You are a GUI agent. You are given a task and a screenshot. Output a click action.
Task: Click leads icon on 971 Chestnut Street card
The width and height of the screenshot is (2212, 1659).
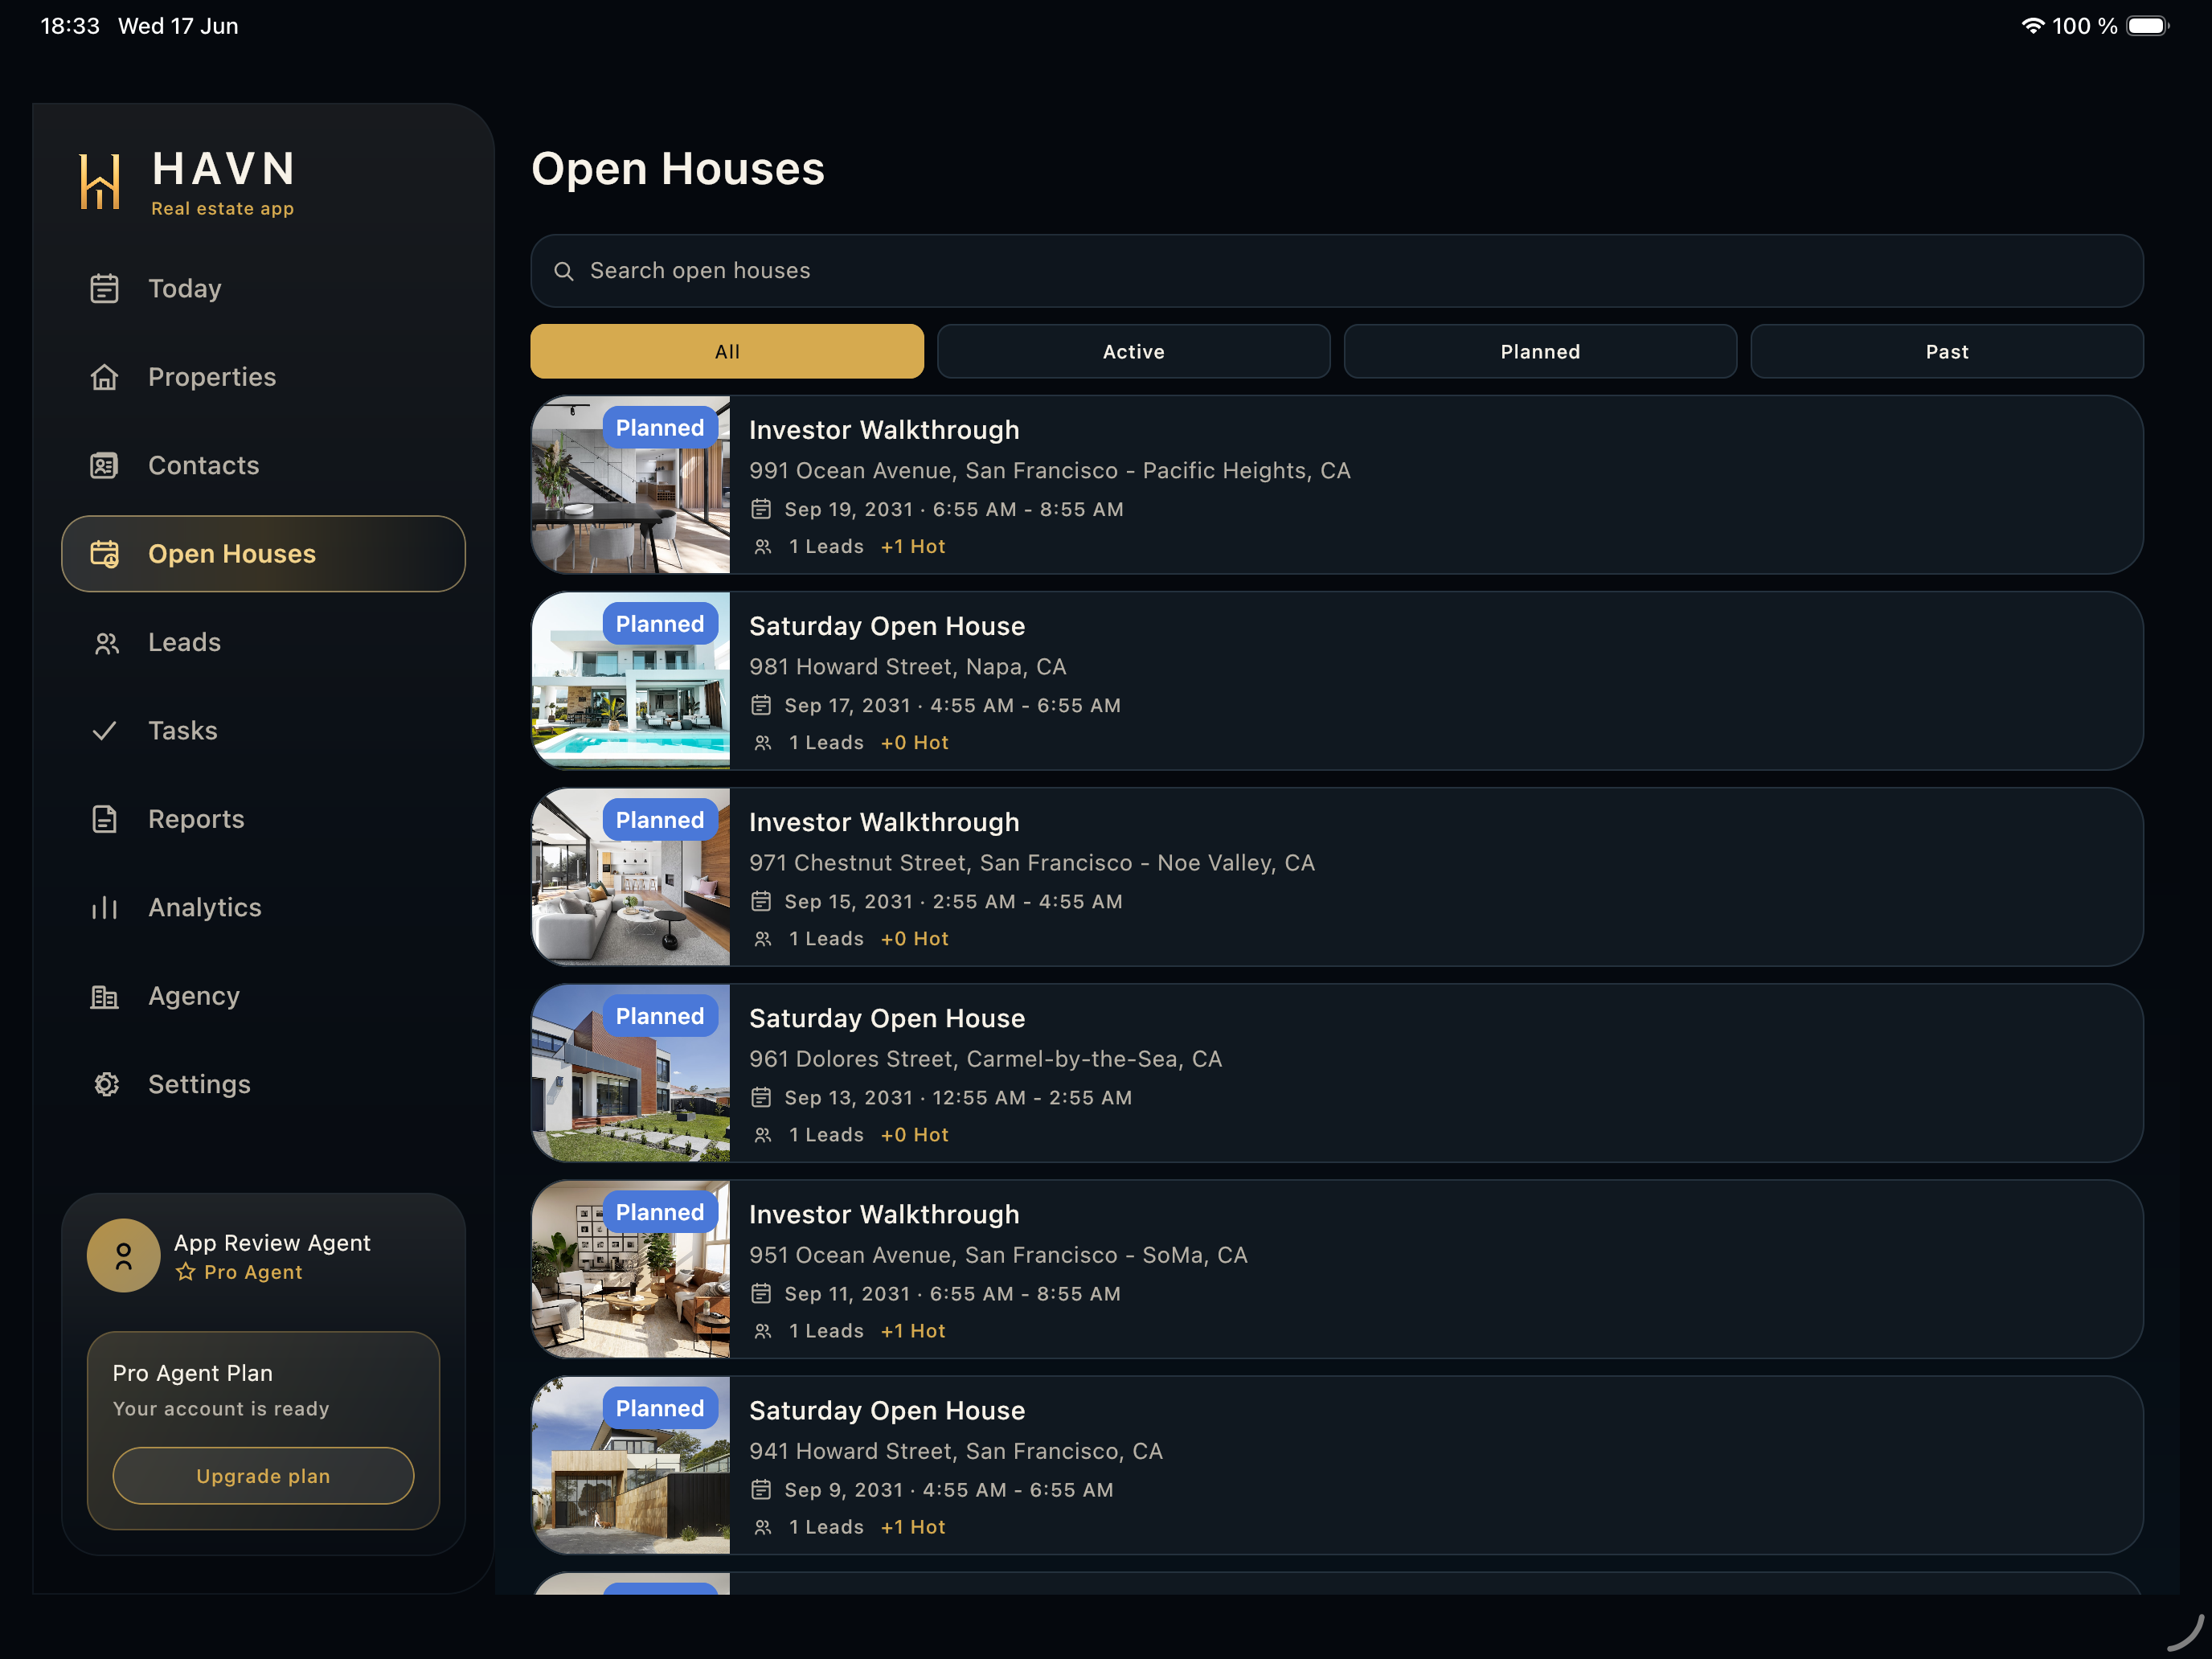762,939
